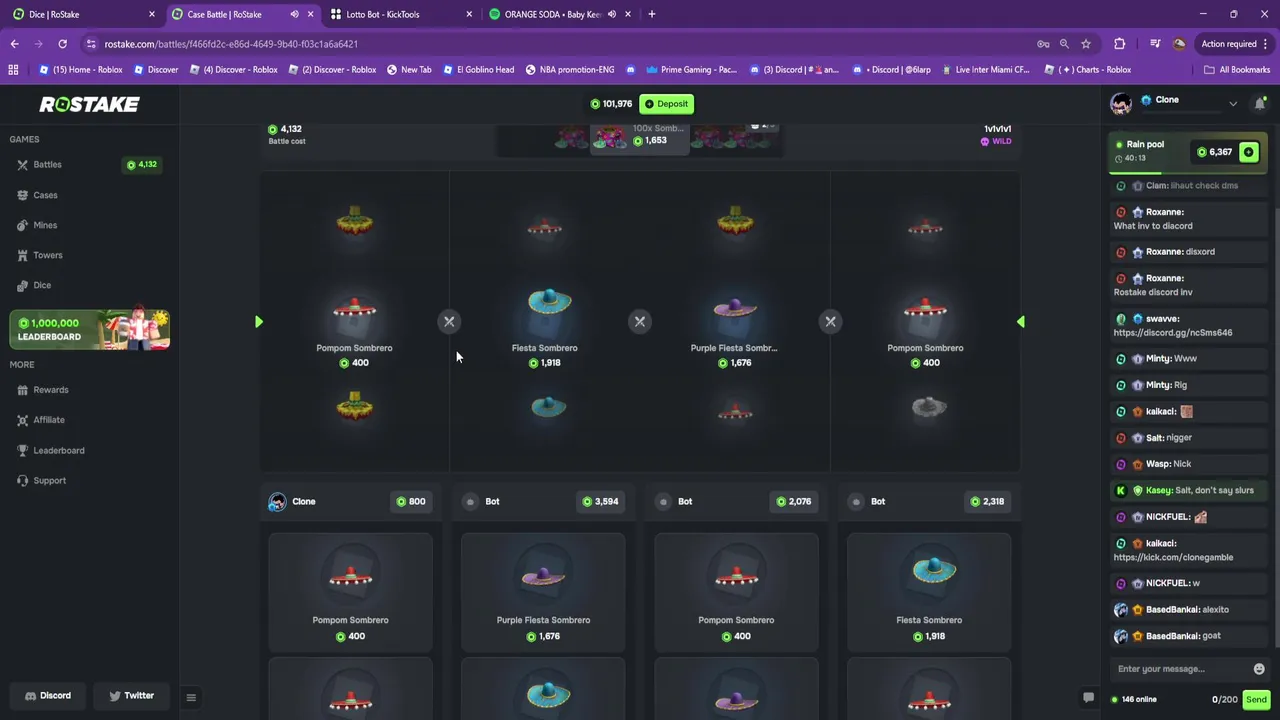Screen dimensions: 1280x720
Task: Click the 1,000,000 Leaderboard banner
Action: click(89, 329)
